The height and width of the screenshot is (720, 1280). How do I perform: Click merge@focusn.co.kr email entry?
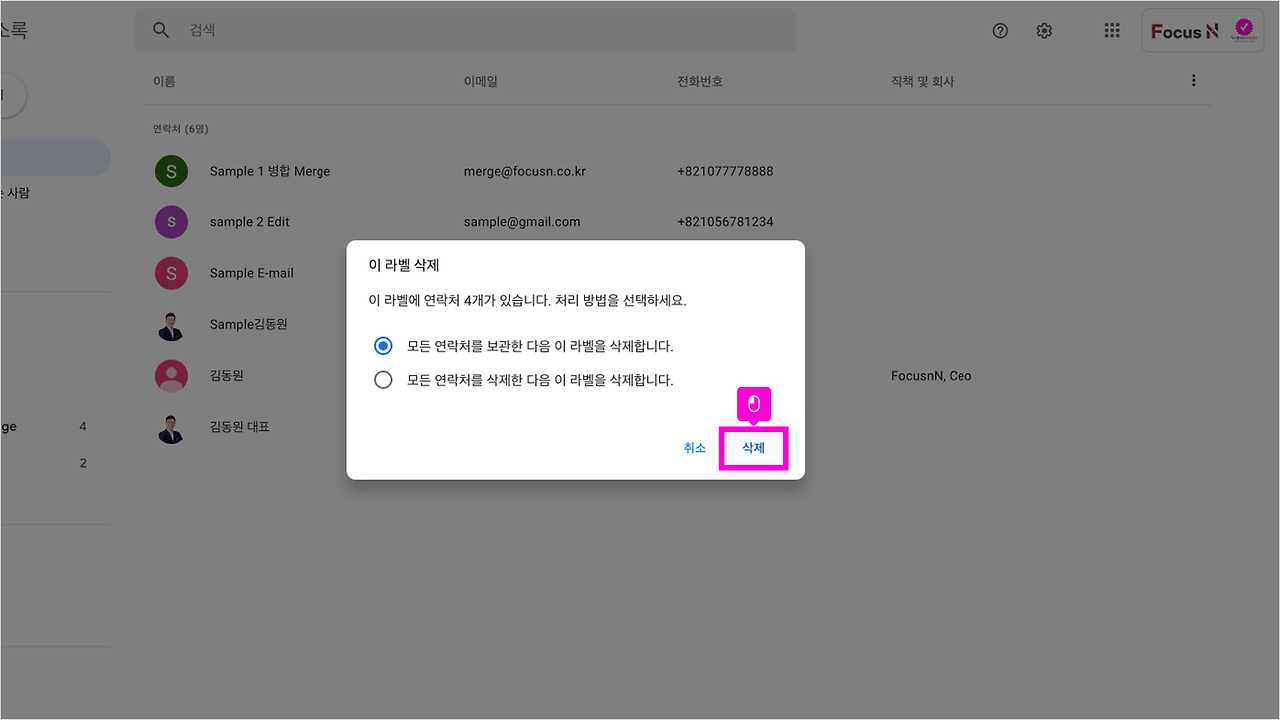tap(524, 171)
